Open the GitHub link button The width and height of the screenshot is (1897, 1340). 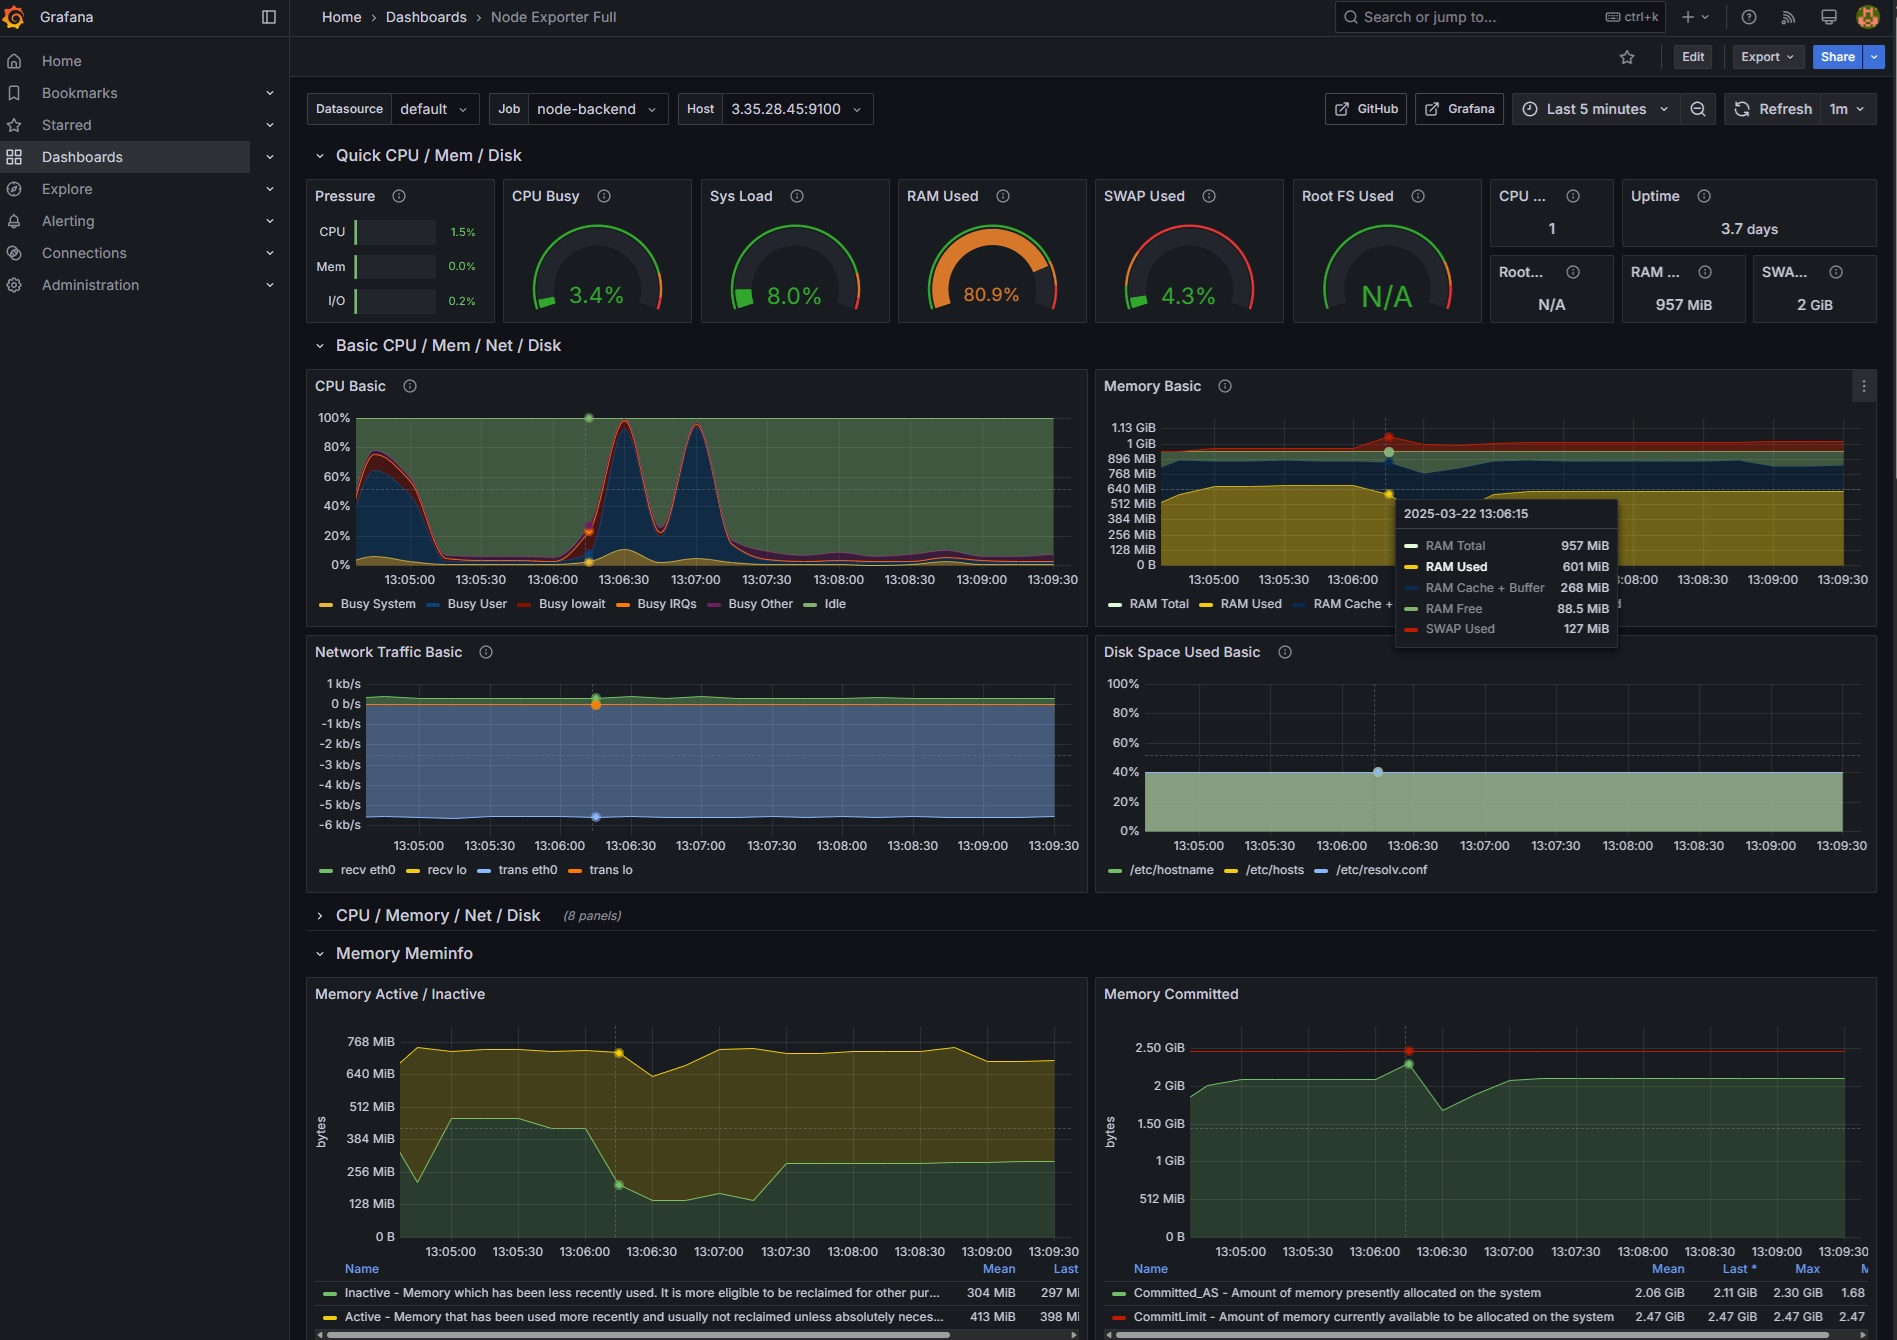tap(1366, 109)
